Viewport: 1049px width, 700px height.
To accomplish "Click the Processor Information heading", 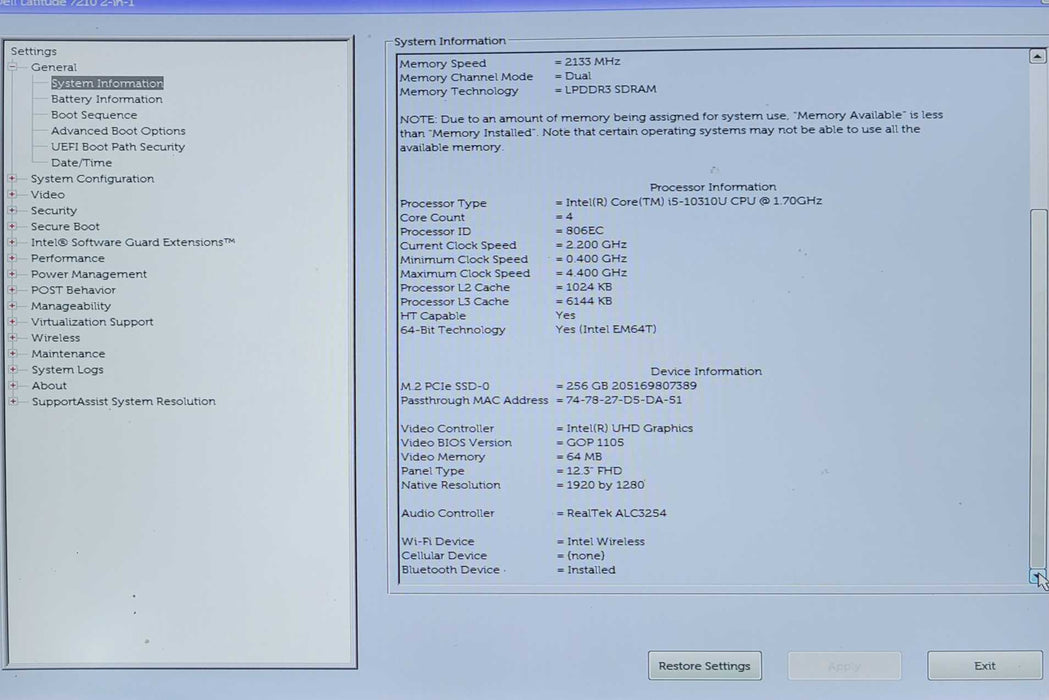I will tap(713, 187).
